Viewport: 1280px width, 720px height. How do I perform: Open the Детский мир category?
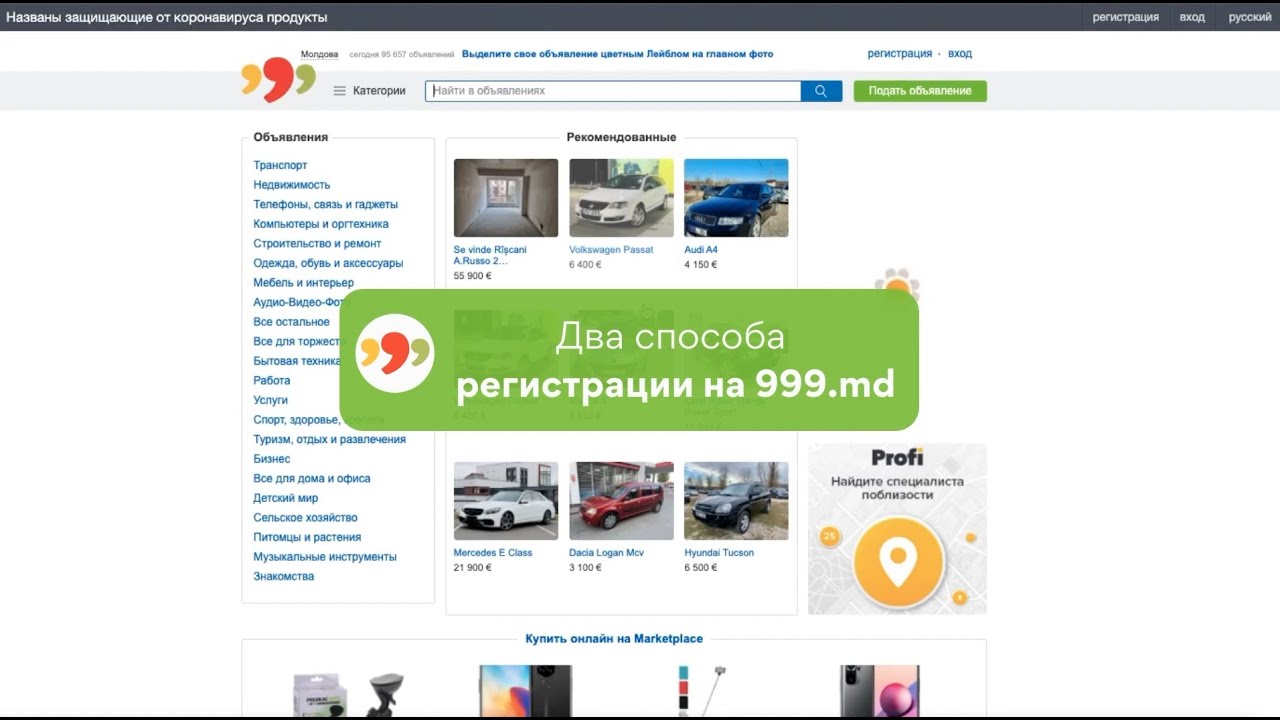tap(286, 498)
